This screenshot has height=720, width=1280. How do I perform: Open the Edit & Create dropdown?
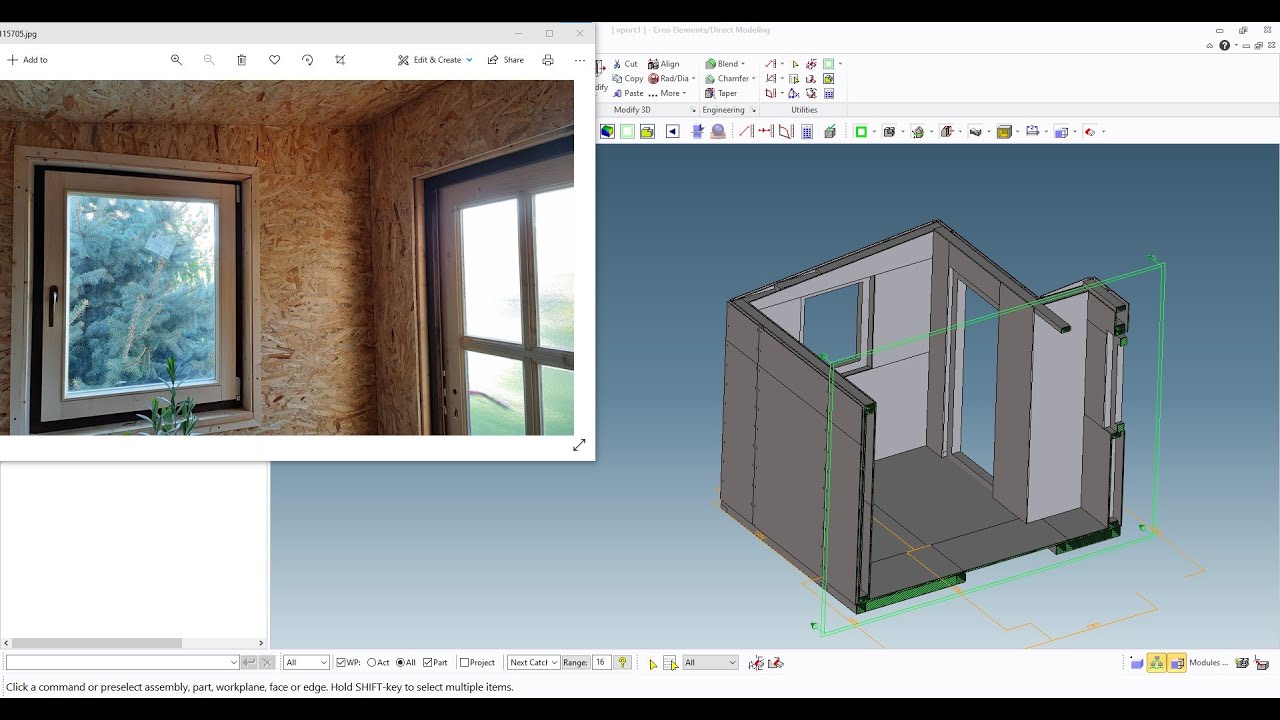click(435, 60)
